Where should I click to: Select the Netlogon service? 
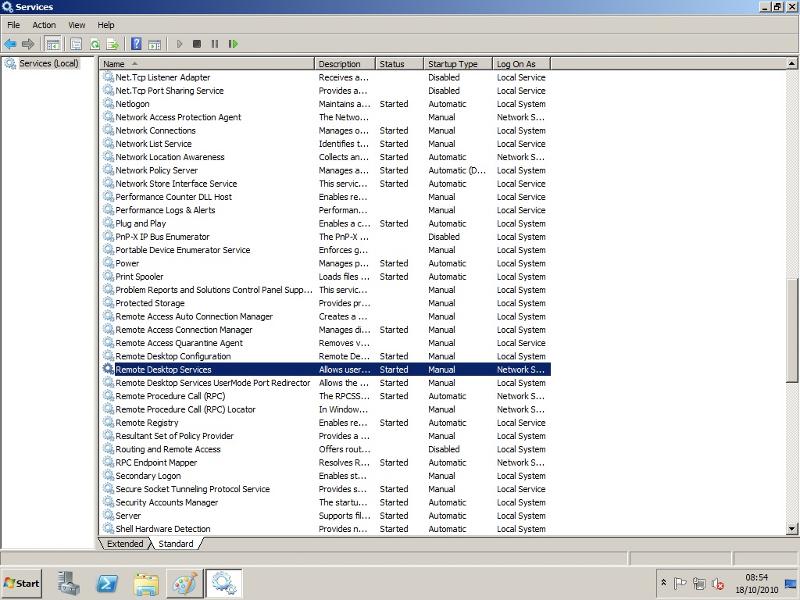[x=325, y=104]
